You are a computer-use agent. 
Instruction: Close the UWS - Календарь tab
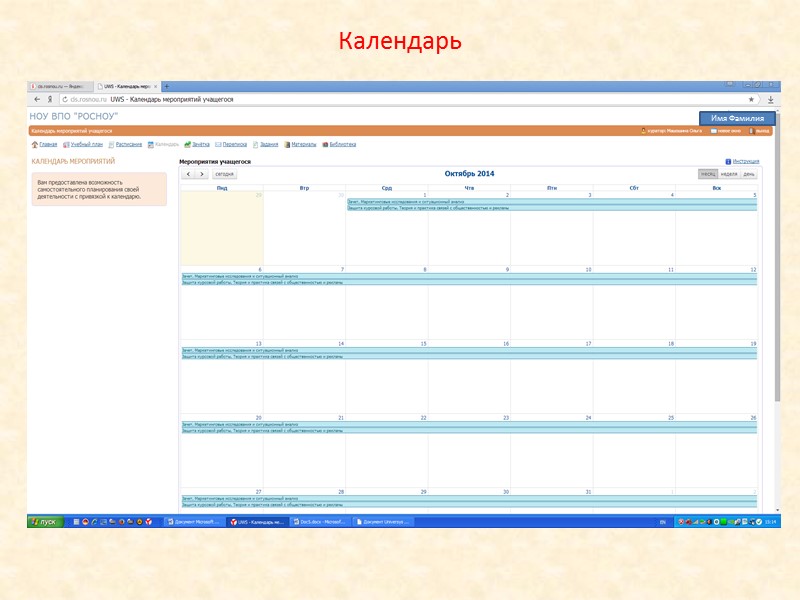coord(156,87)
